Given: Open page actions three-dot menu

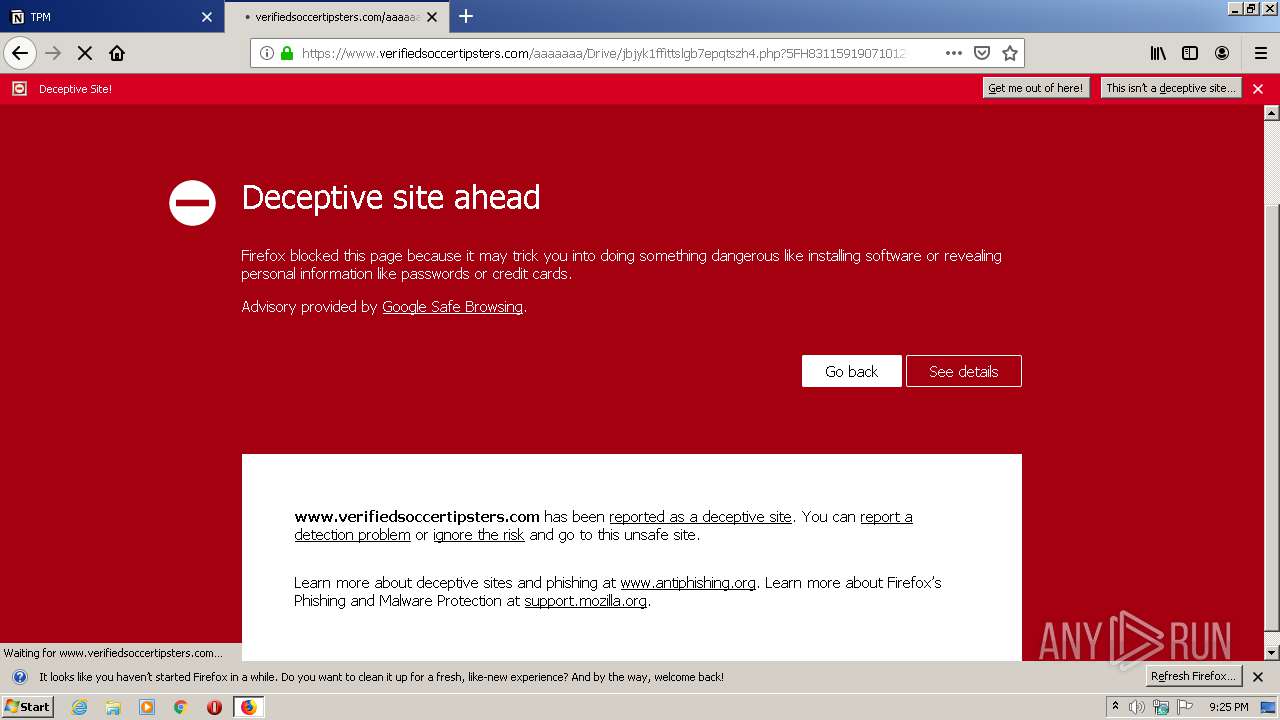Looking at the screenshot, I should (x=954, y=53).
